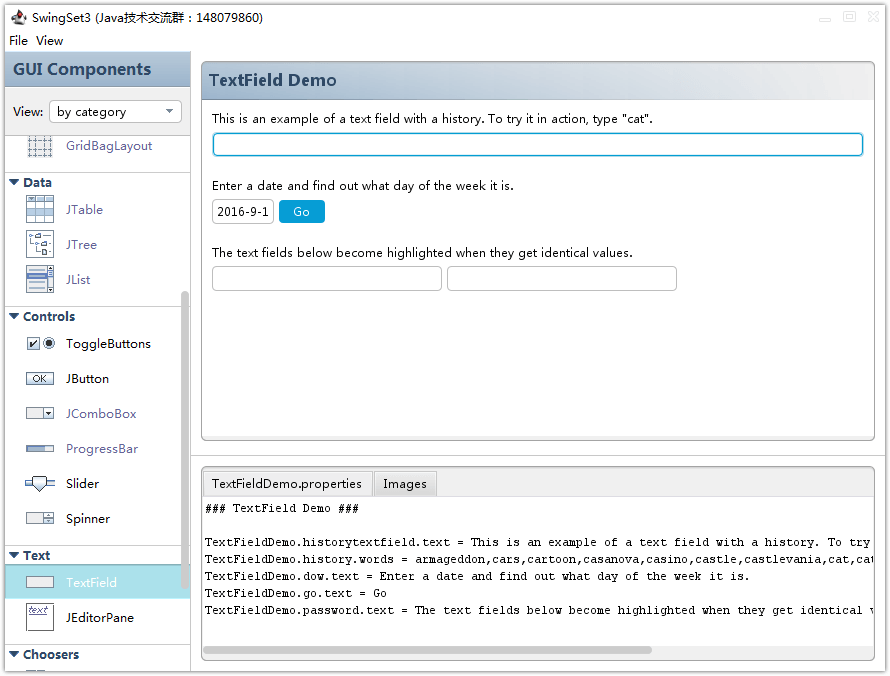Open the JEditorPane demo
Image resolution: width=890 pixels, height=676 pixels.
coord(99,617)
